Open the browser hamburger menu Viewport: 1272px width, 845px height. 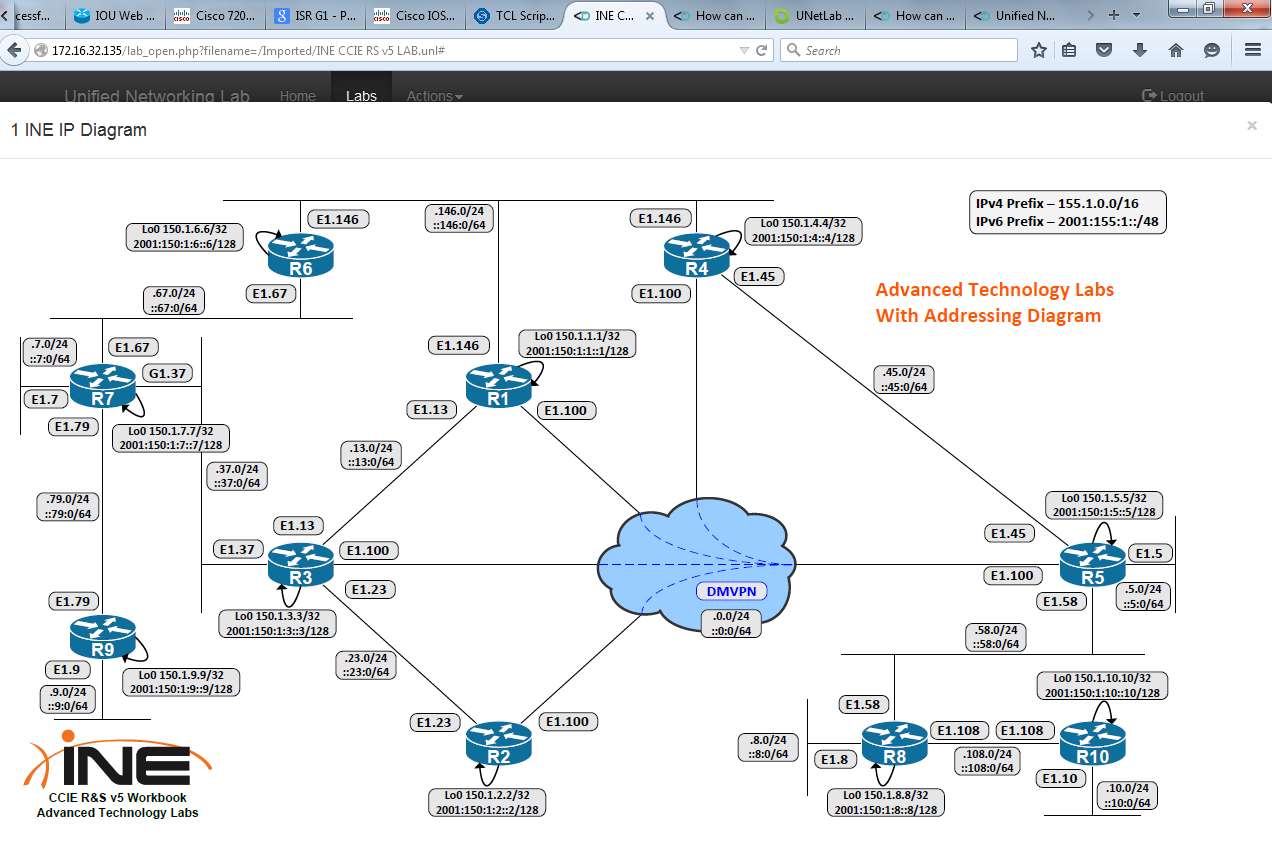(x=1252, y=50)
